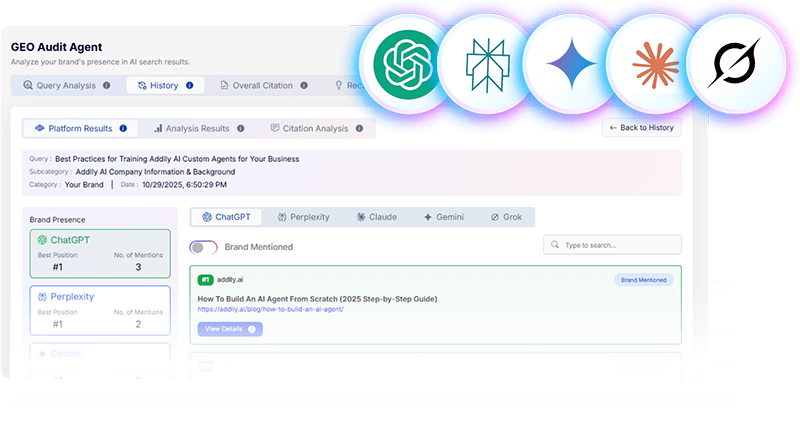Click the Brand Mentioned badge on result
The image size is (800, 427).
(x=643, y=280)
